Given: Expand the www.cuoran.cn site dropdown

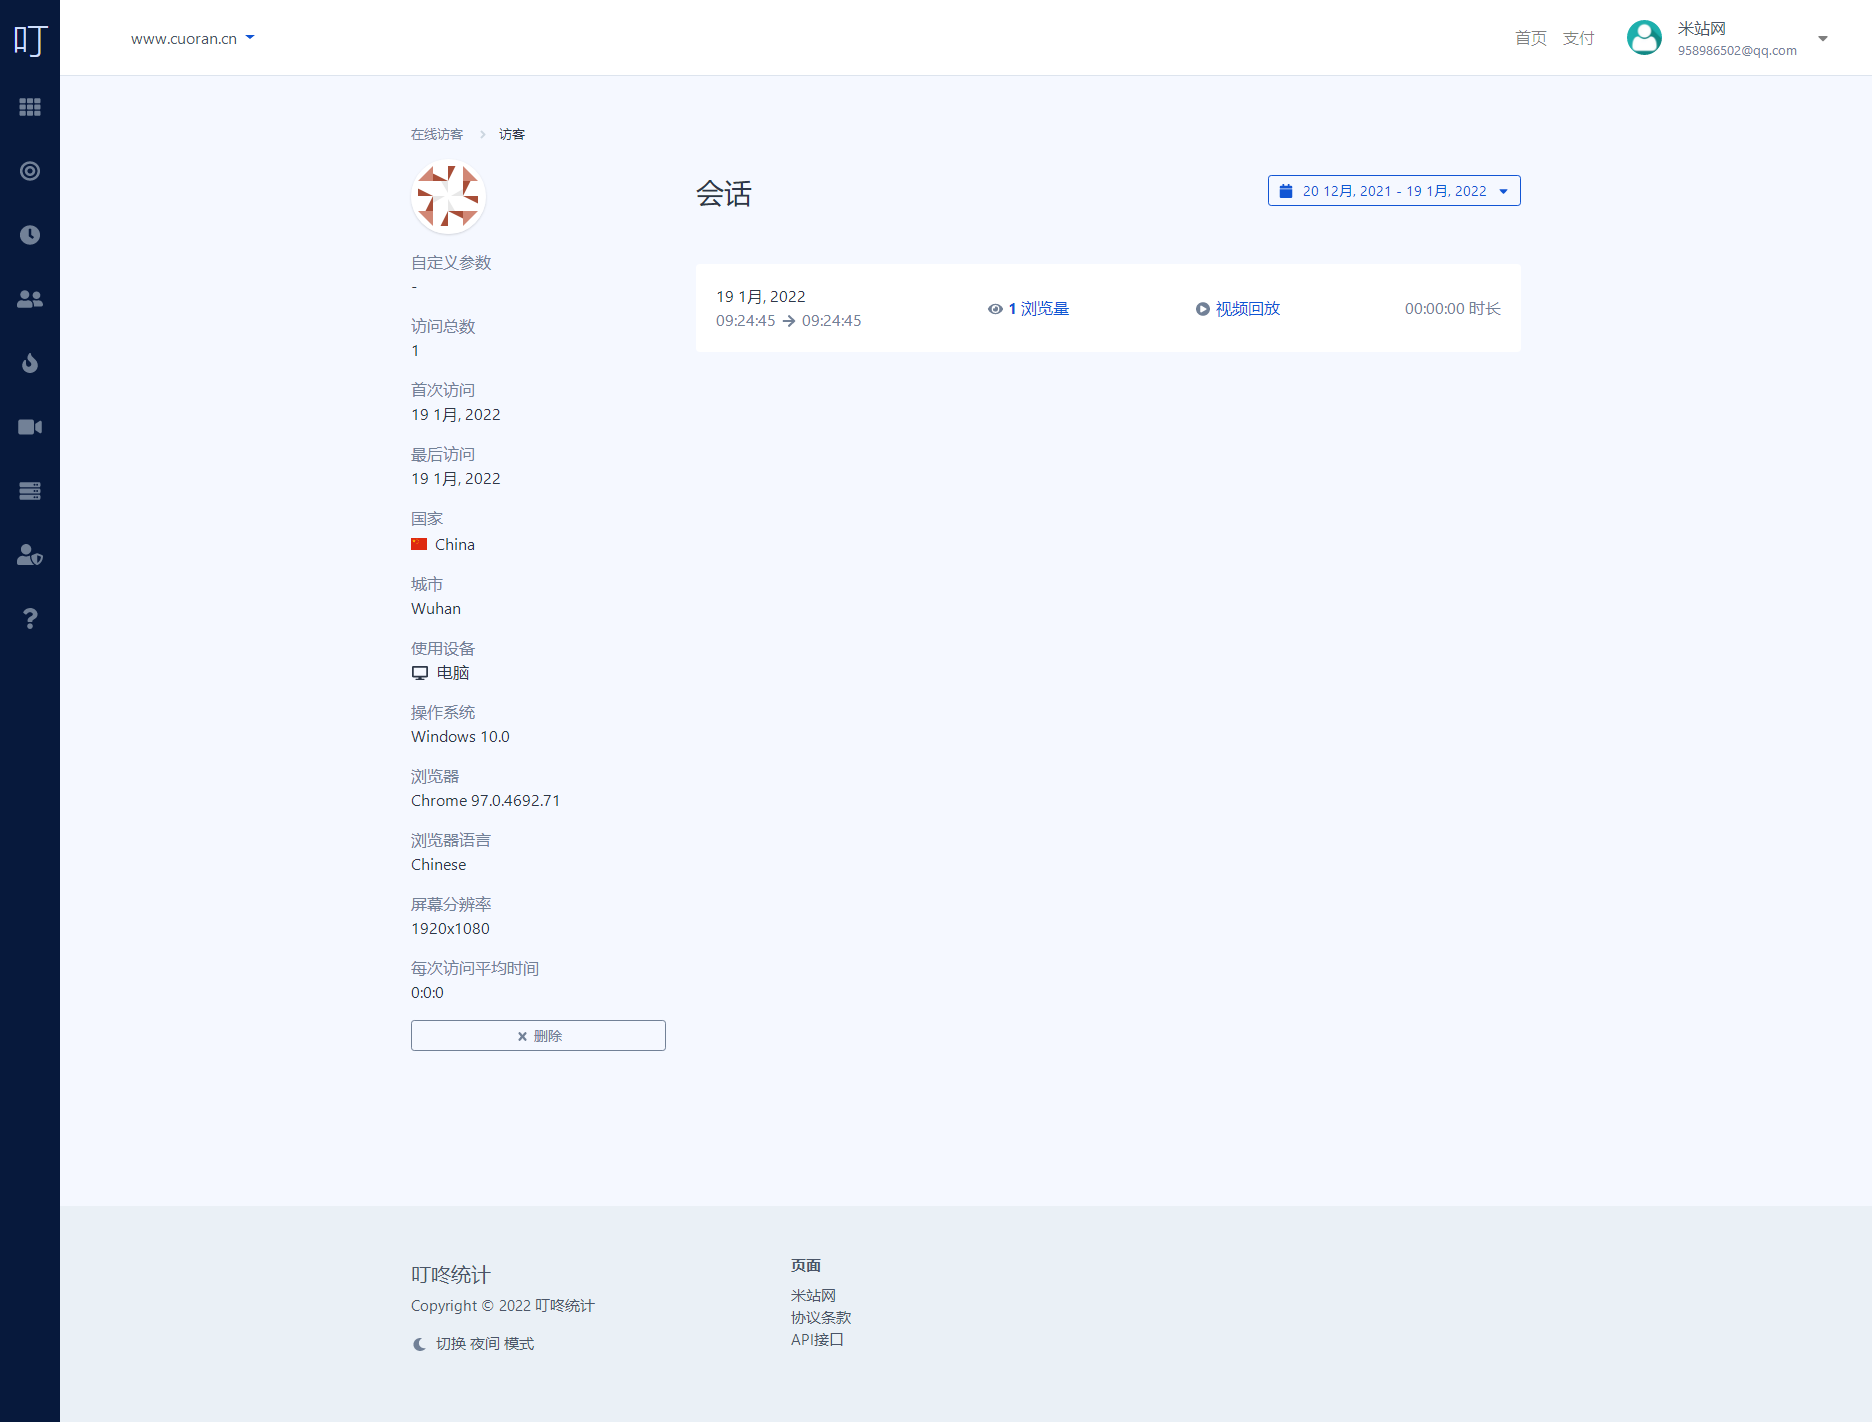Looking at the screenshot, I should pyautogui.click(x=192, y=39).
